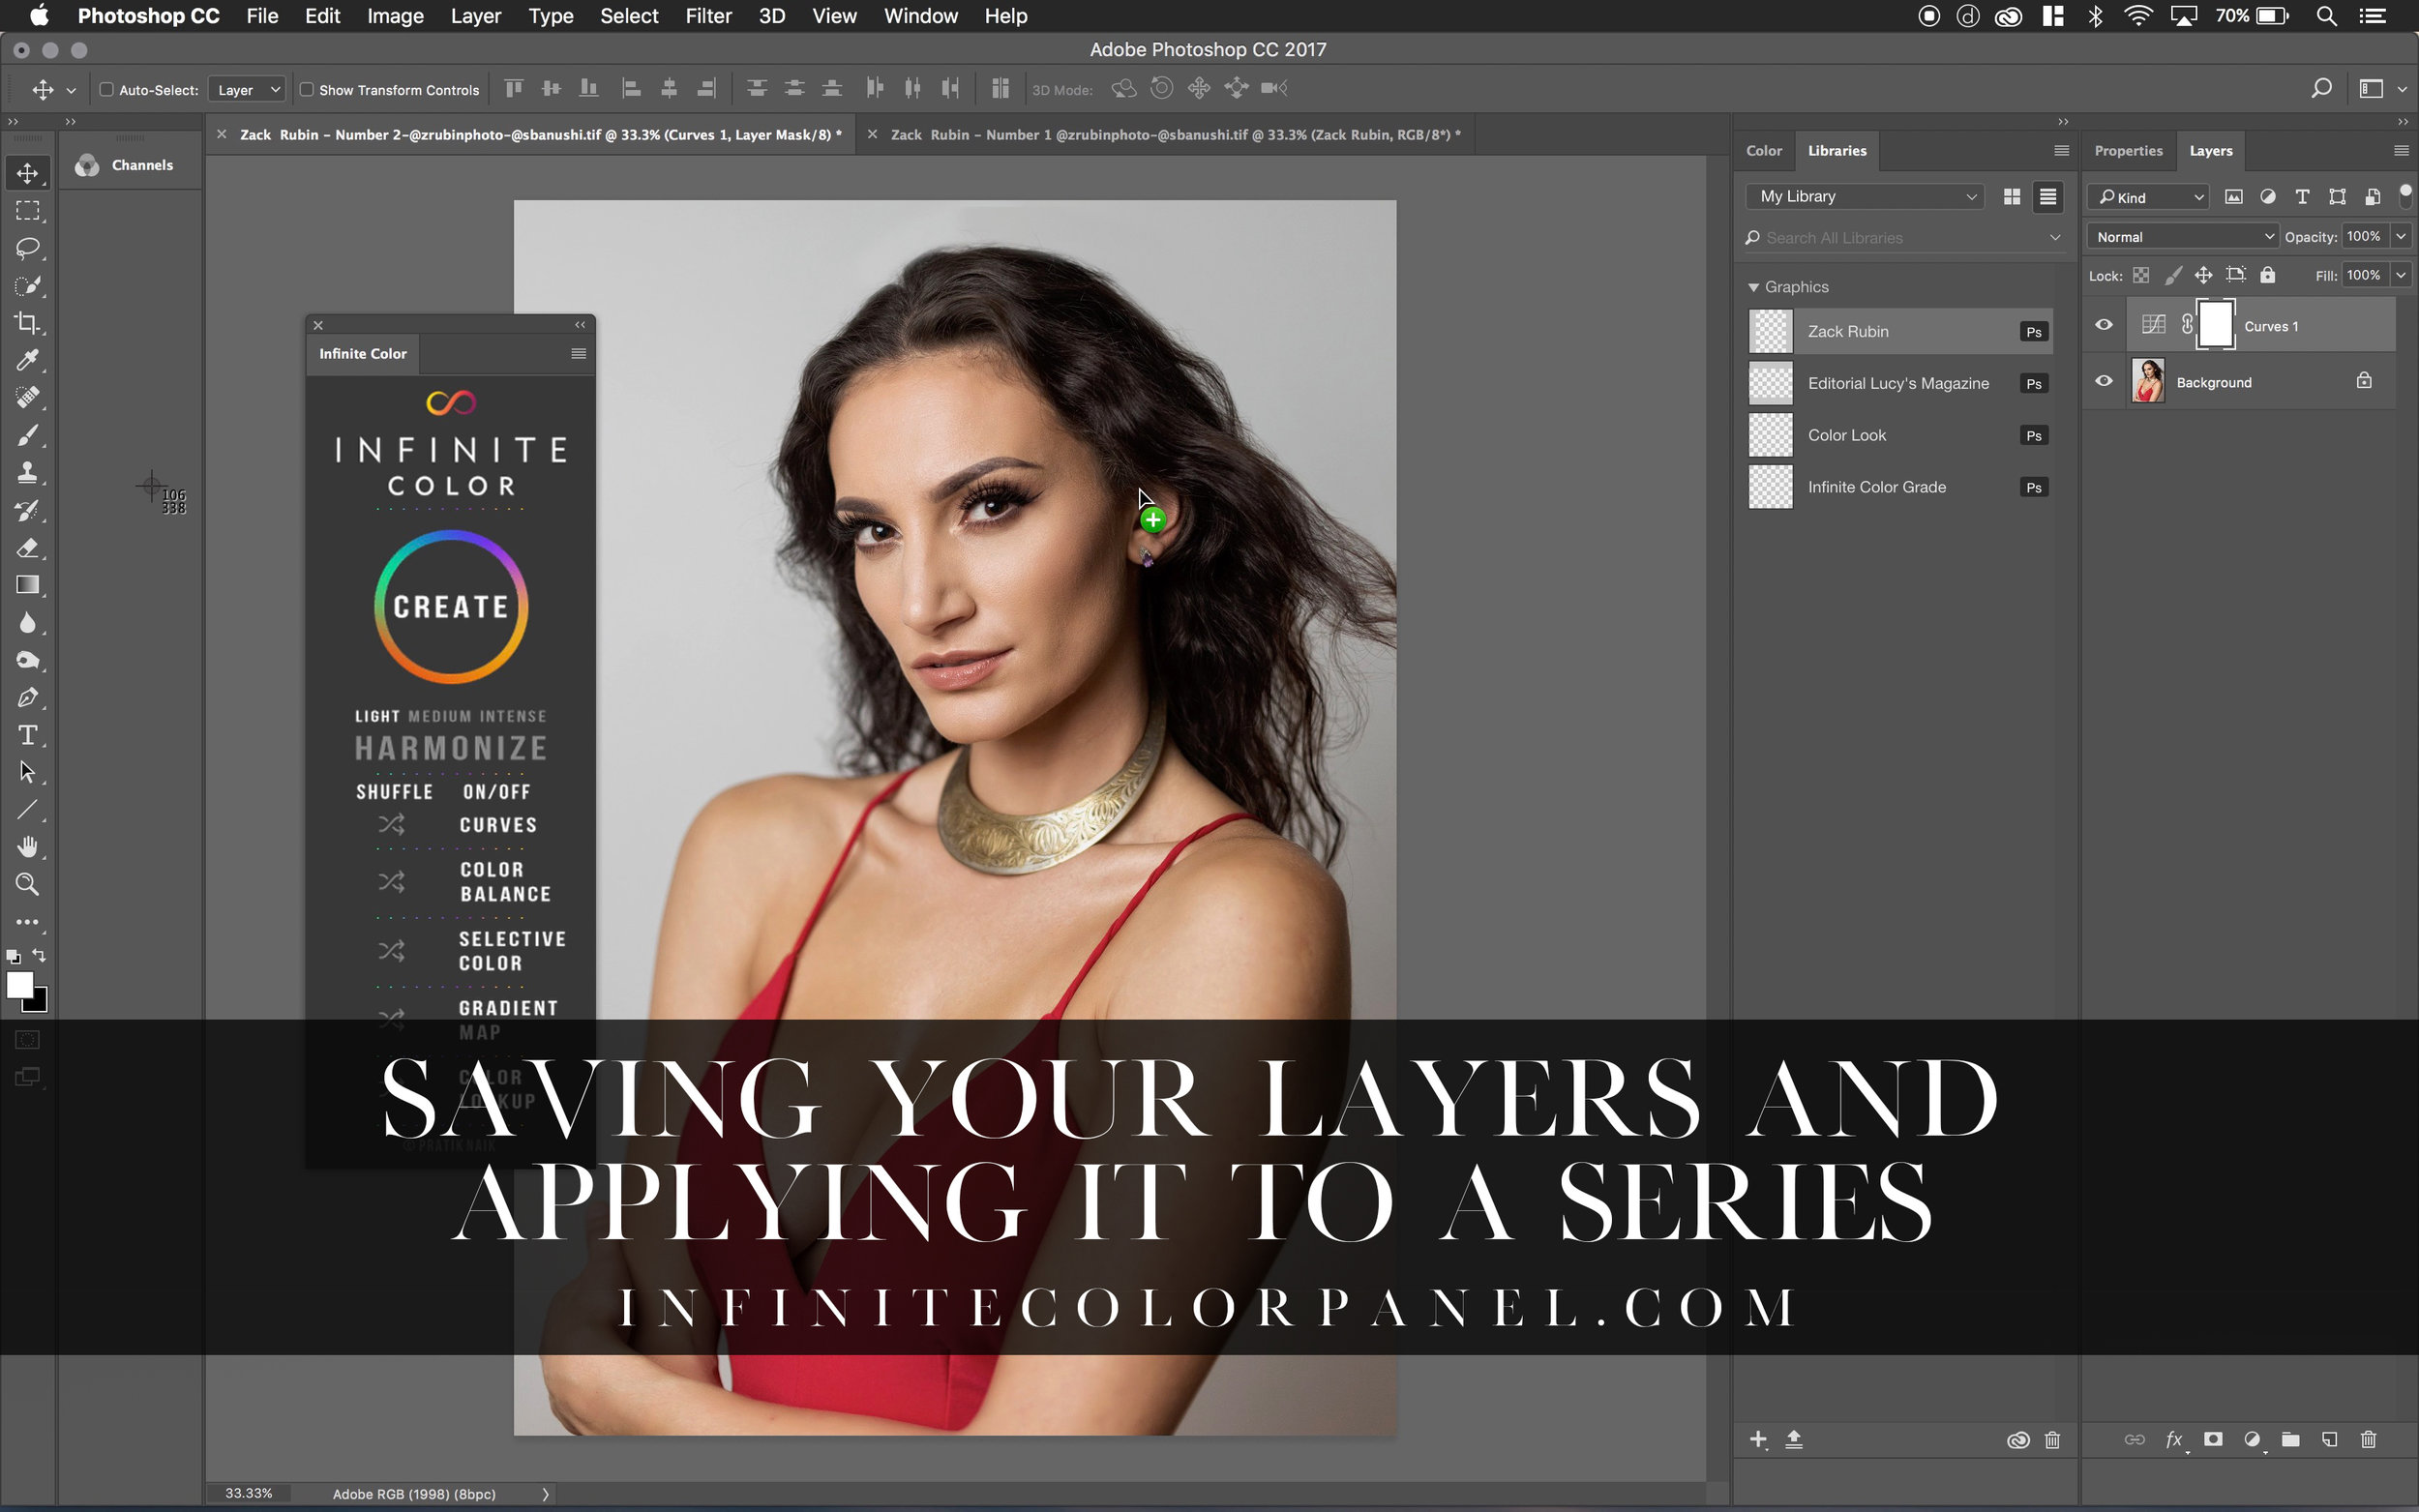Select the Zoom tool
The image size is (2419, 1512).
coord(27,884)
